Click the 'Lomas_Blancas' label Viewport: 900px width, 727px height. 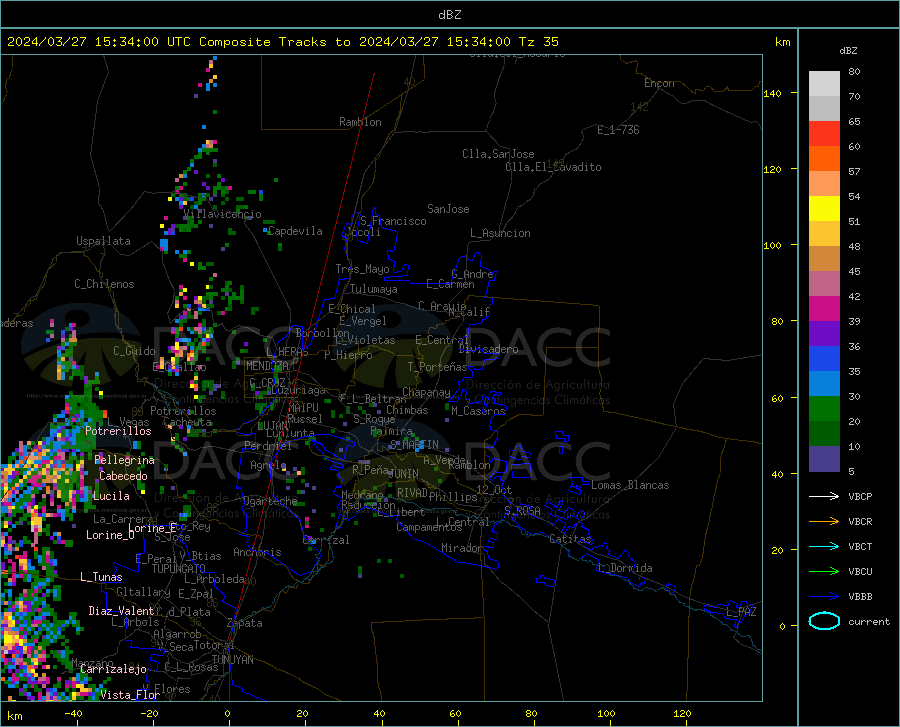tap(630, 485)
